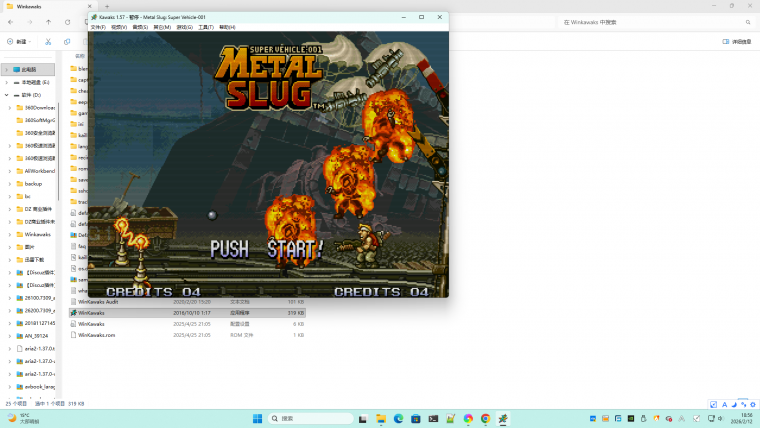
Task: Click the Metal Slug game screen
Action: (268, 164)
